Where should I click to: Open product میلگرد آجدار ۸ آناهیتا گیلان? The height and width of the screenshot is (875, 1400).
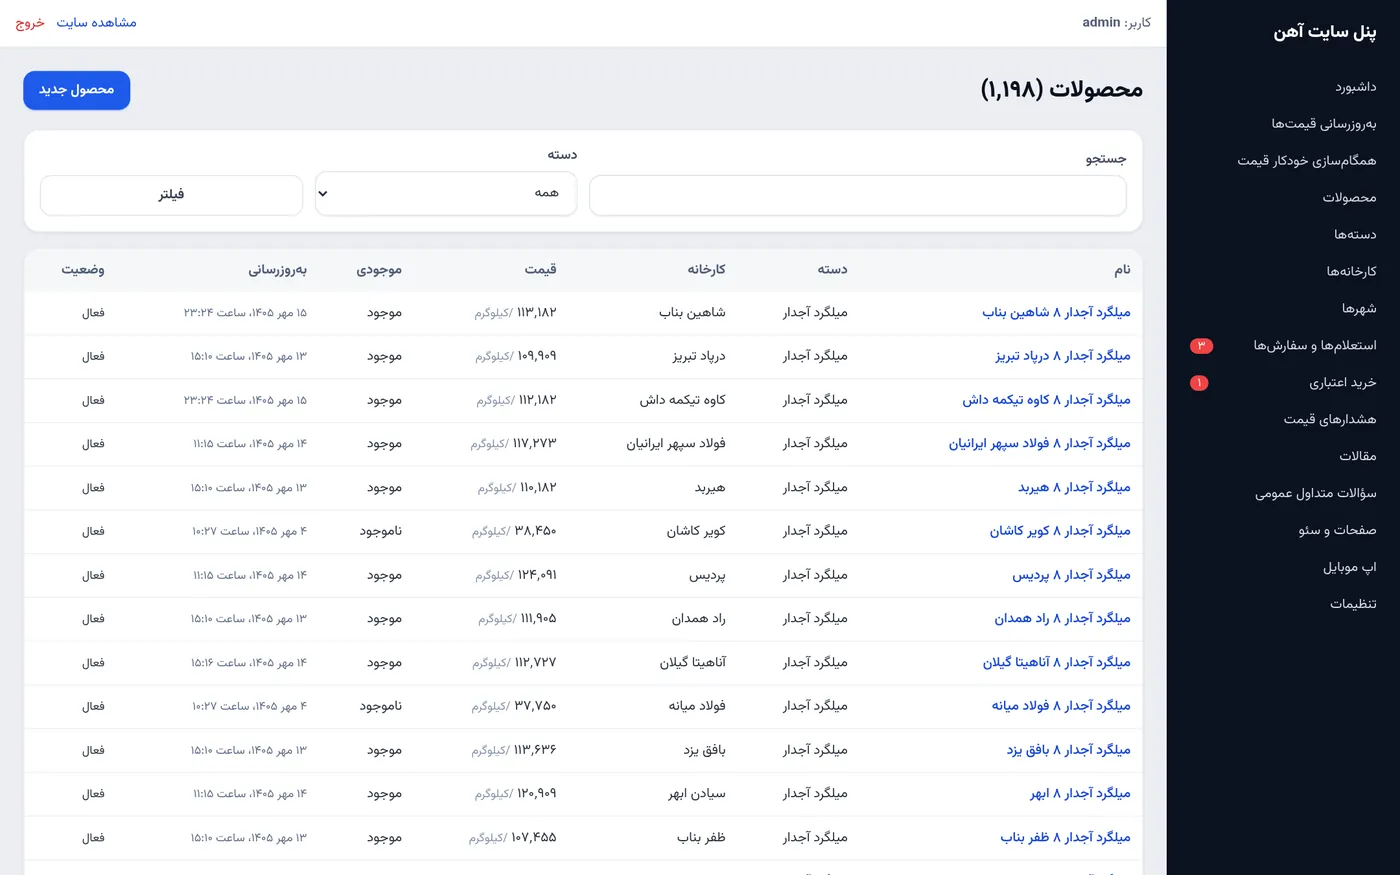coord(1056,663)
